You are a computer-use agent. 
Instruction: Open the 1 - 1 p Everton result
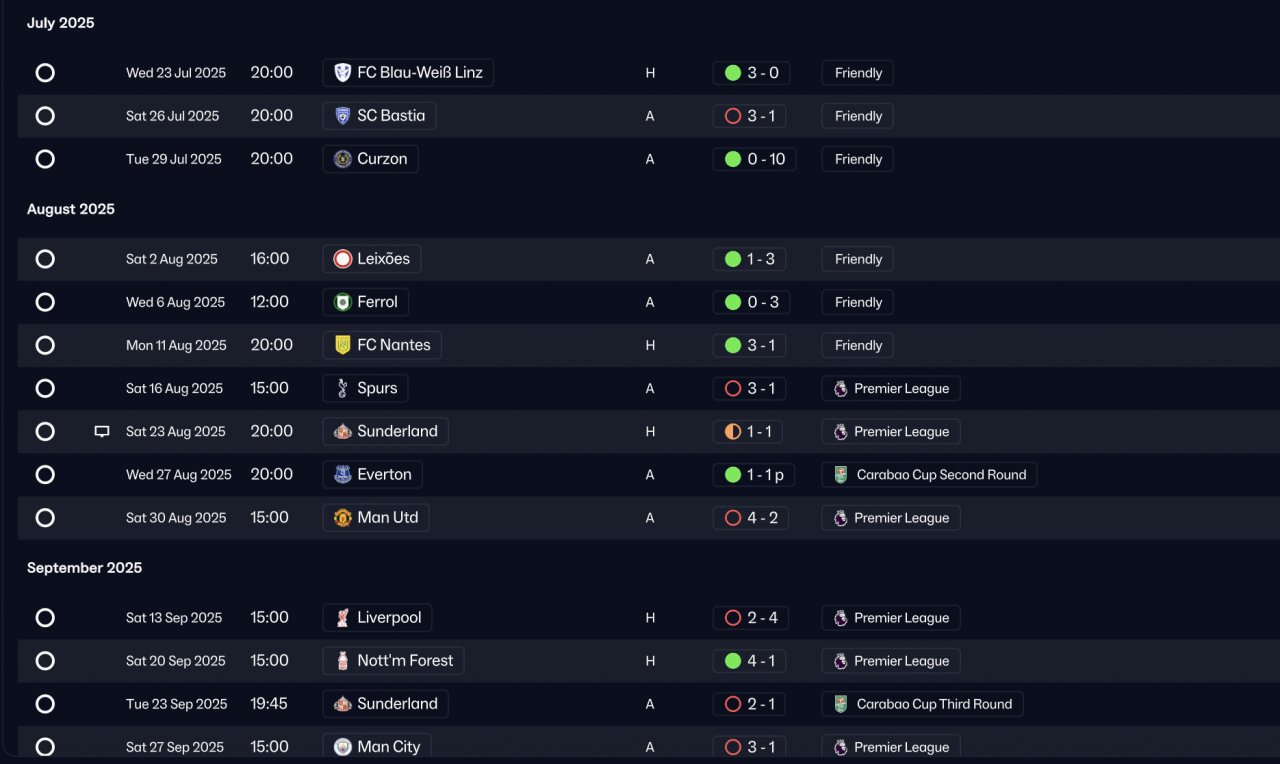click(754, 475)
